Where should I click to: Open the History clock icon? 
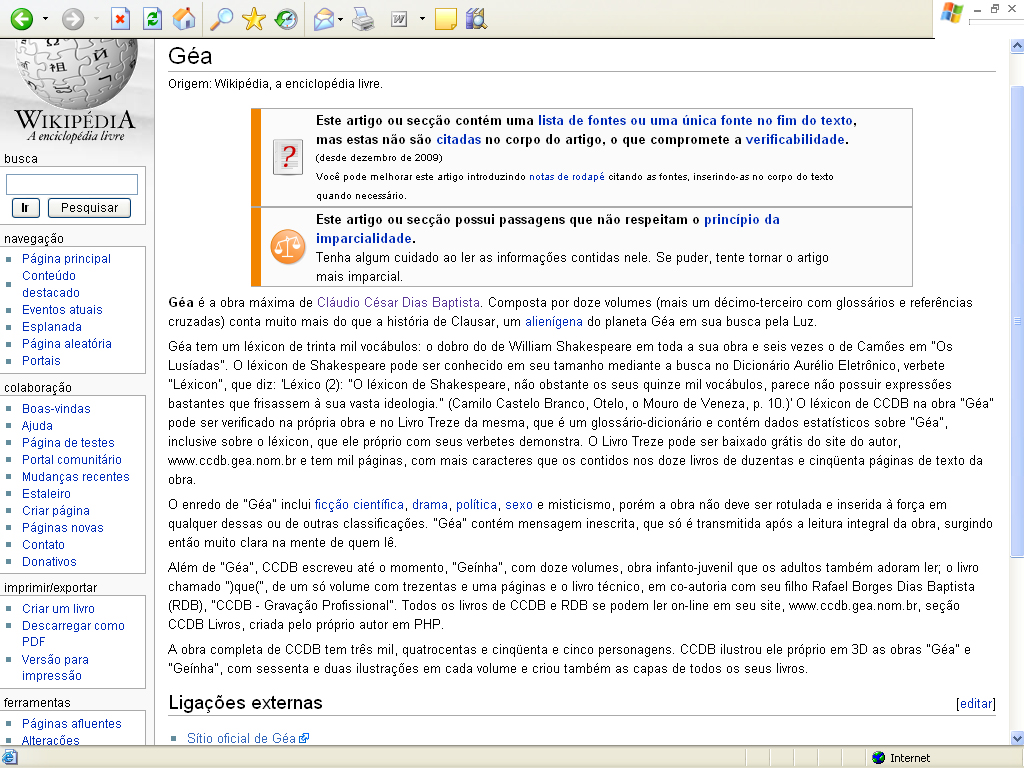tap(286, 19)
